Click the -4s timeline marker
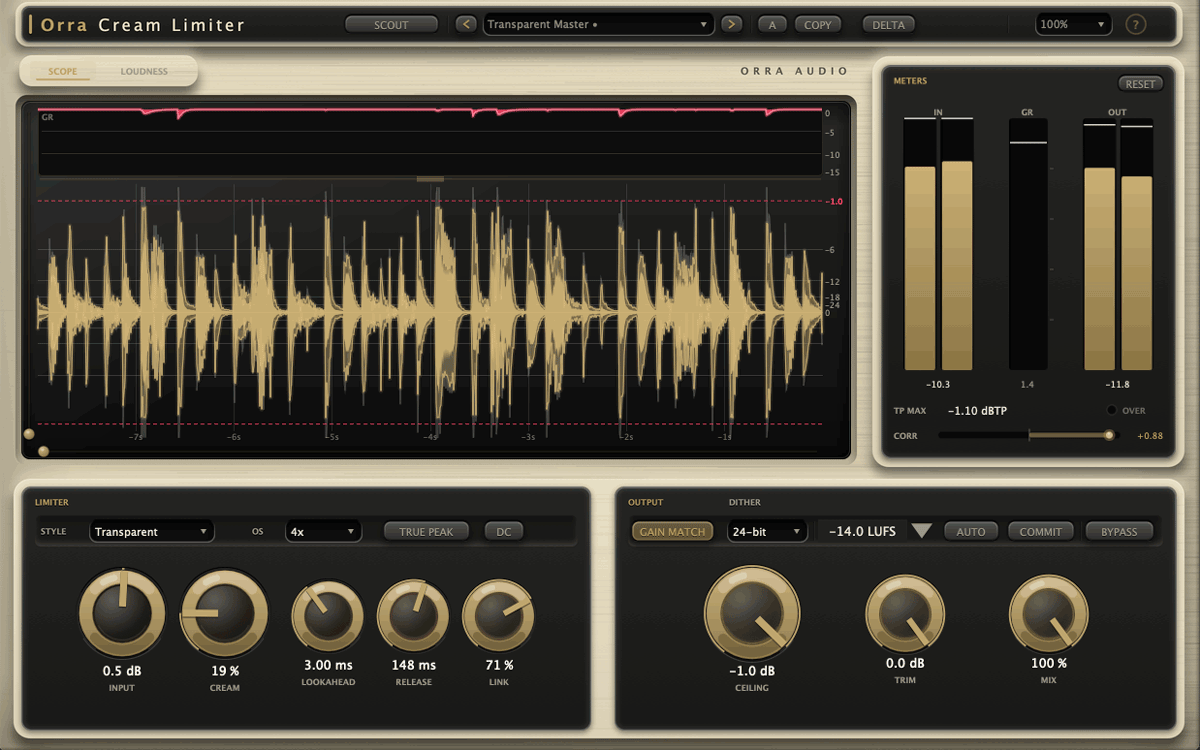The image size is (1200, 750). [x=430, y=437]
